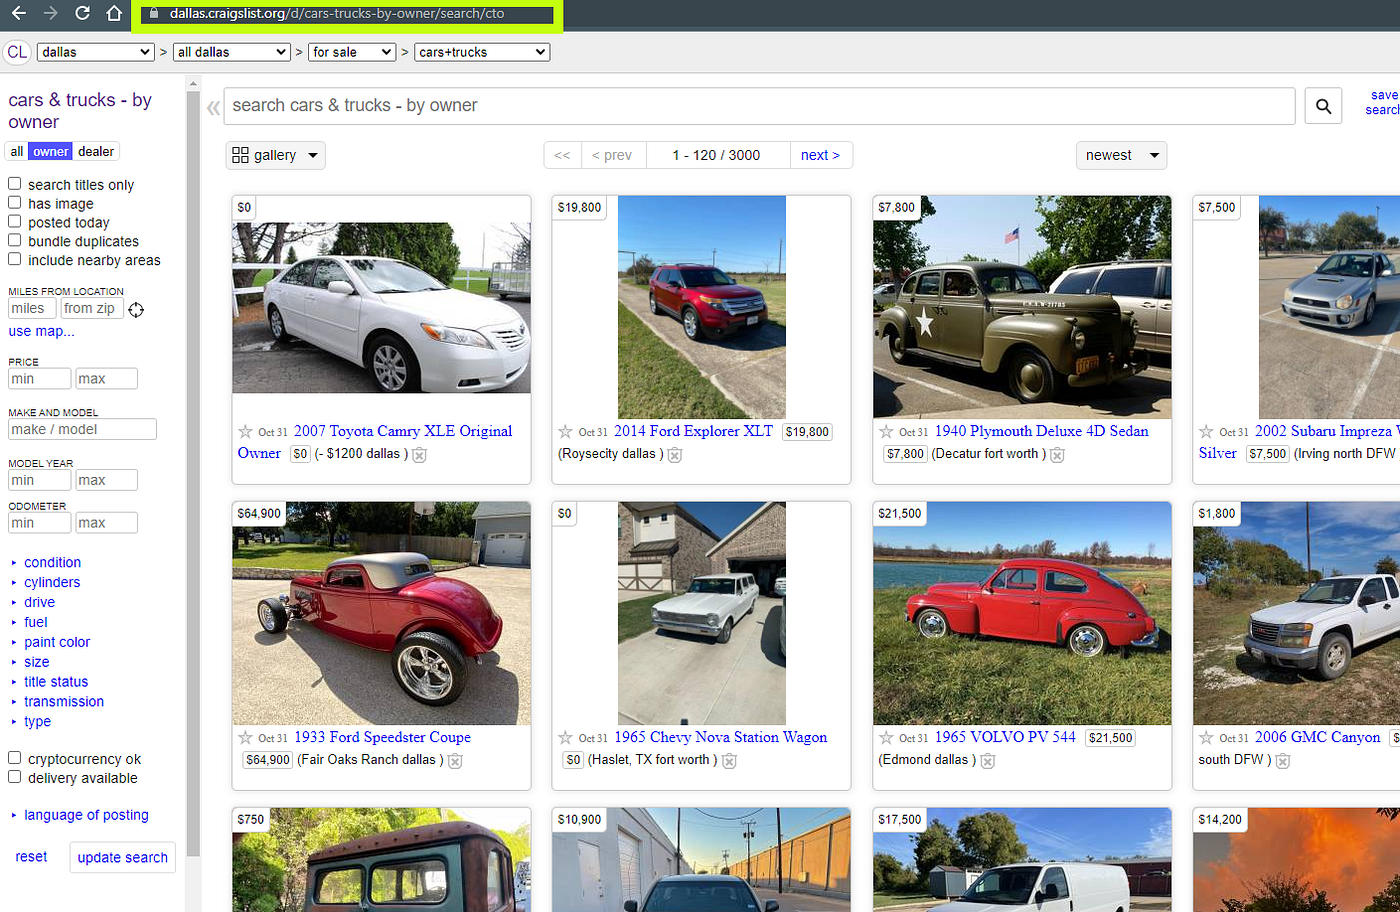
Task: Open the all dallas area dropdown
Action: 232,52
